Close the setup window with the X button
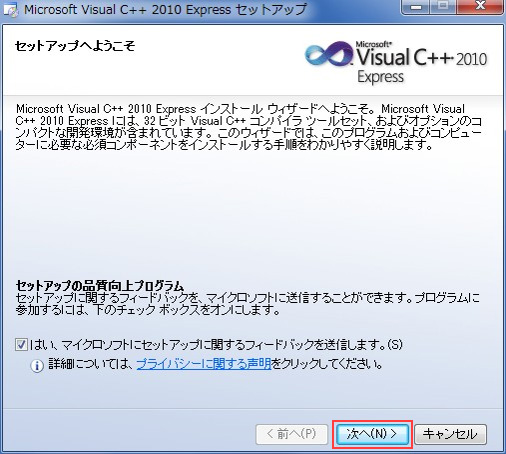The width and height of the screenshot is (506, 454). (480, 7)
